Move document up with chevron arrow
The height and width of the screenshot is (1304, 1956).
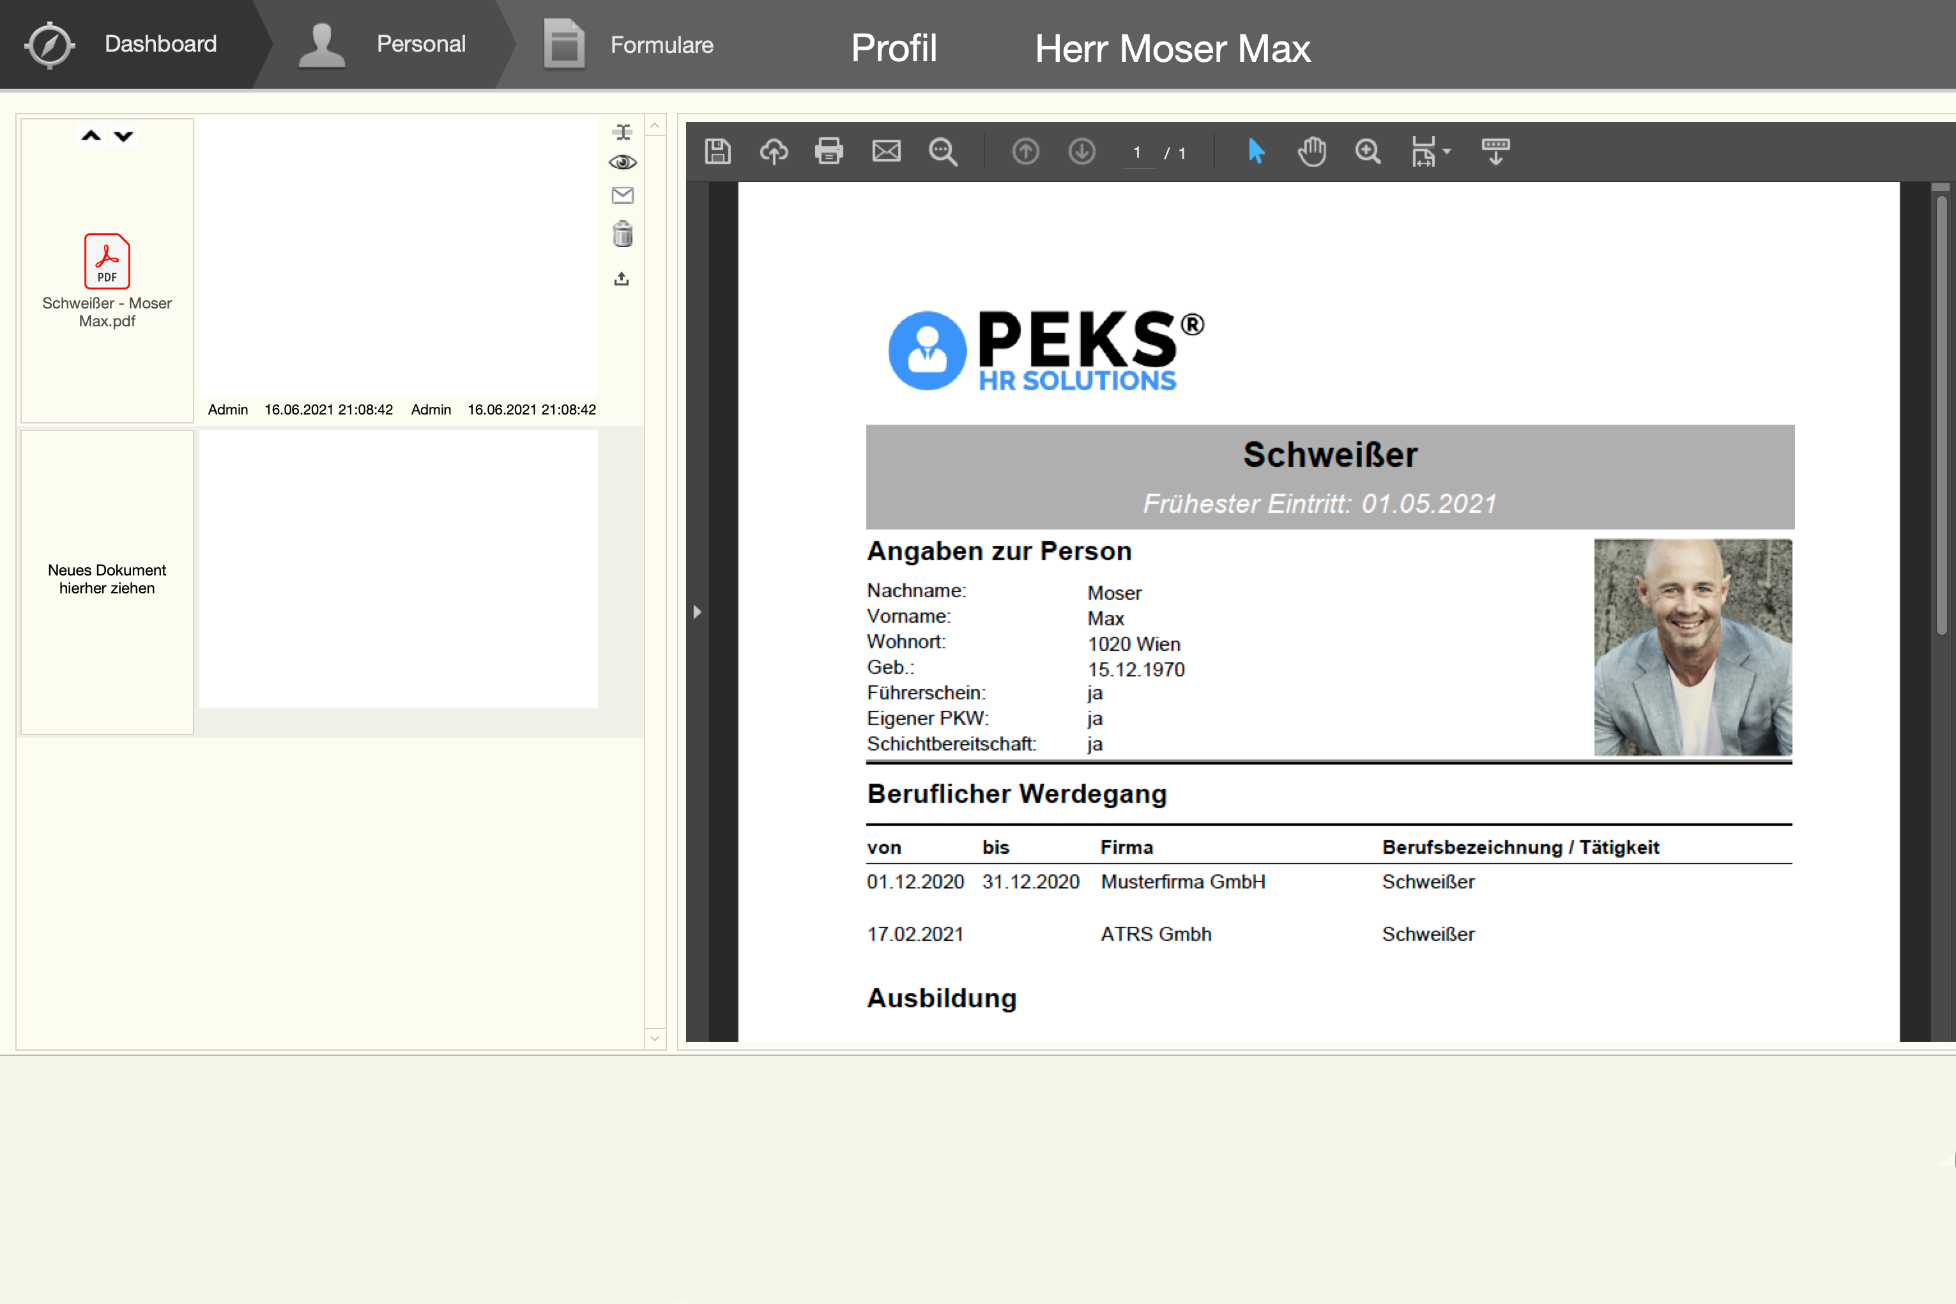pyautogui.click(x=91, y=136)
